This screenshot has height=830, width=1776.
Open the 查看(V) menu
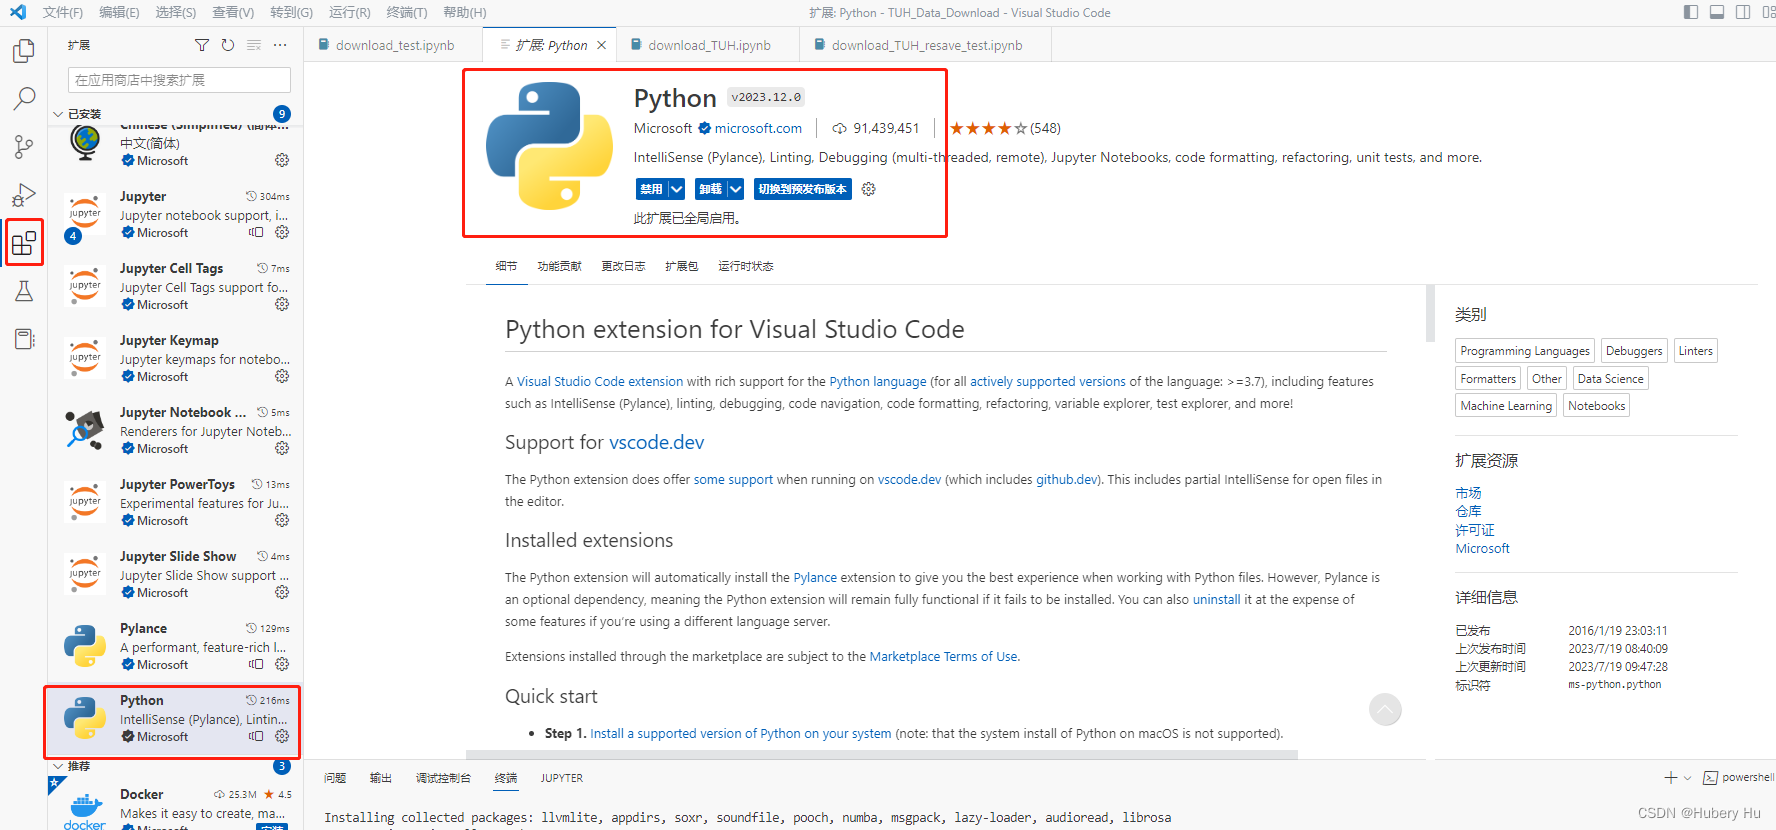click(233, 12)
